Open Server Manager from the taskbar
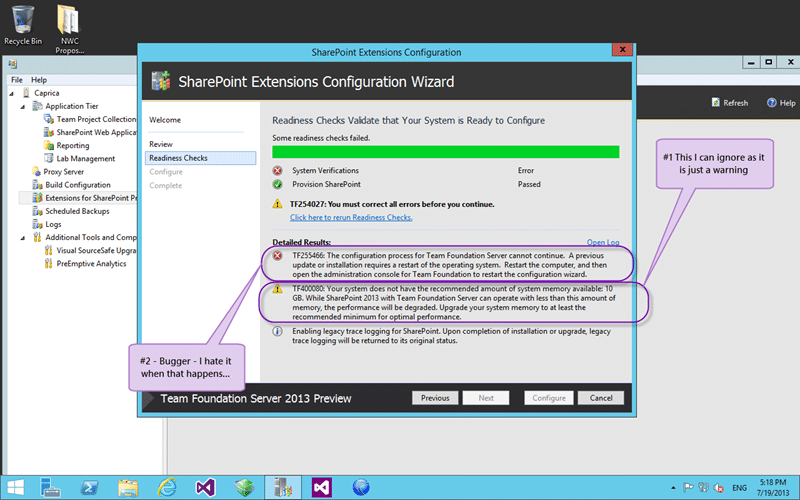Image resolution: width=800 pixels, height=500 pixels. [50, 487]
